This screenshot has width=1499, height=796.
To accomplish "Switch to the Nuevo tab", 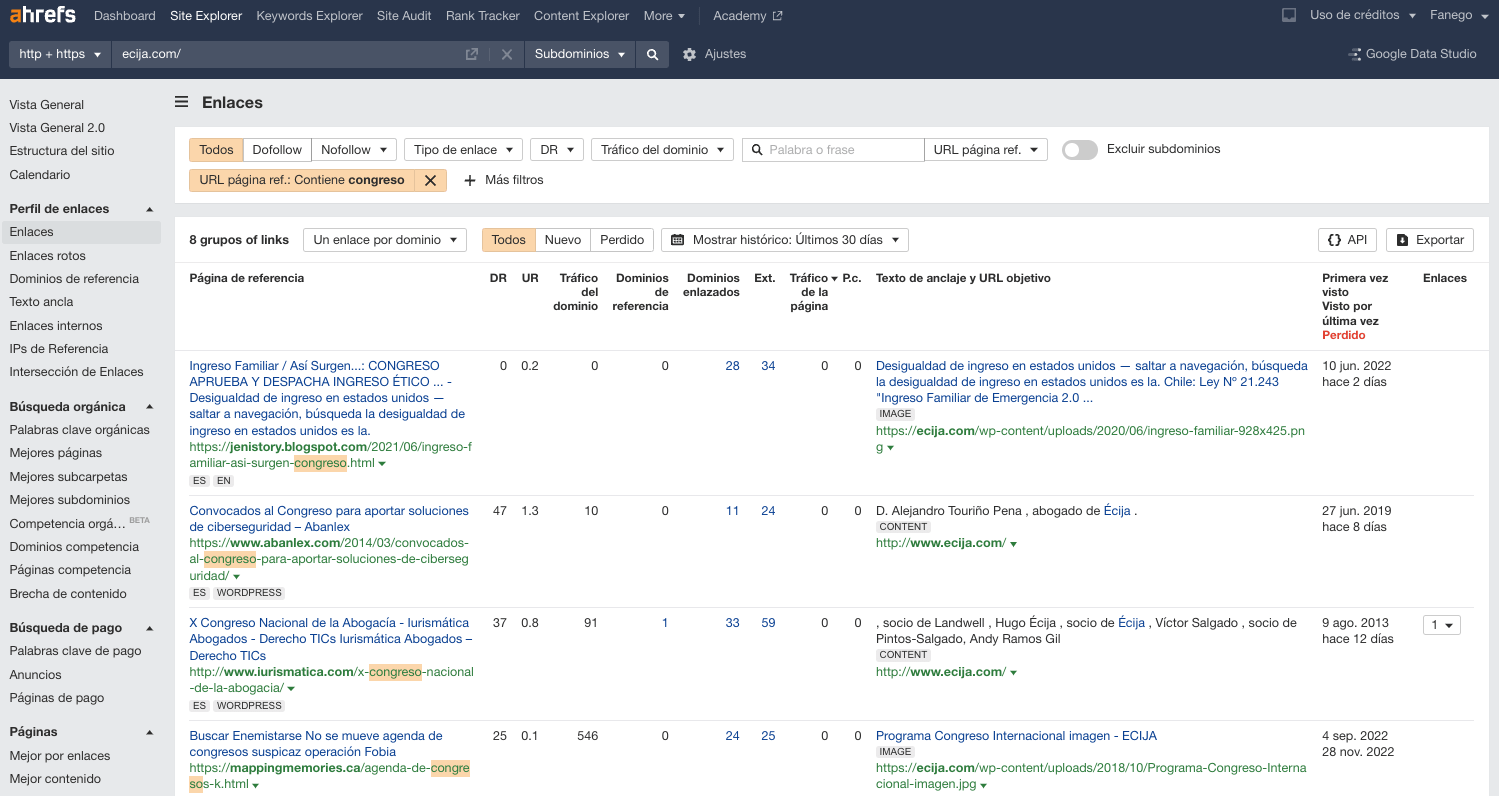I will click(562, 239).
